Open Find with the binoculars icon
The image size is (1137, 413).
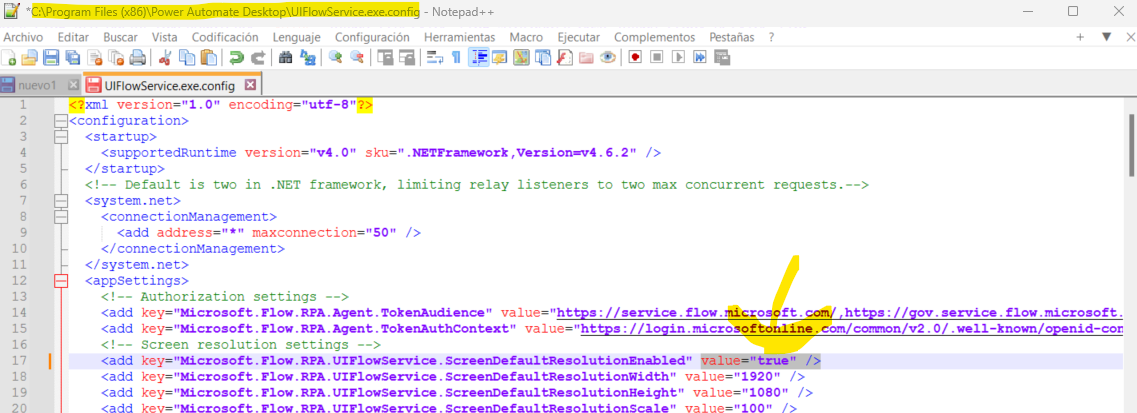point(285,58)
